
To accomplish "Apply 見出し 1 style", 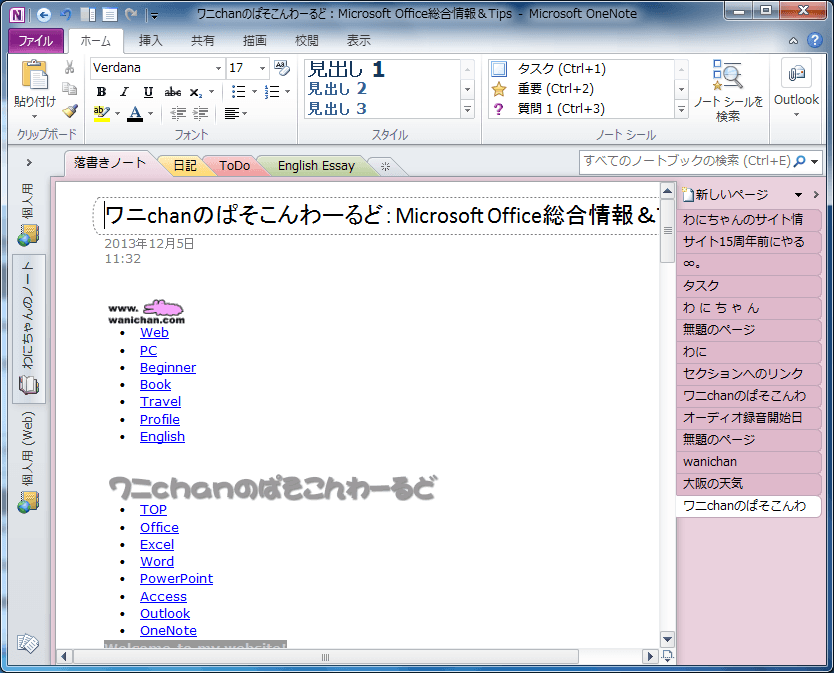I will pos(346,69).
